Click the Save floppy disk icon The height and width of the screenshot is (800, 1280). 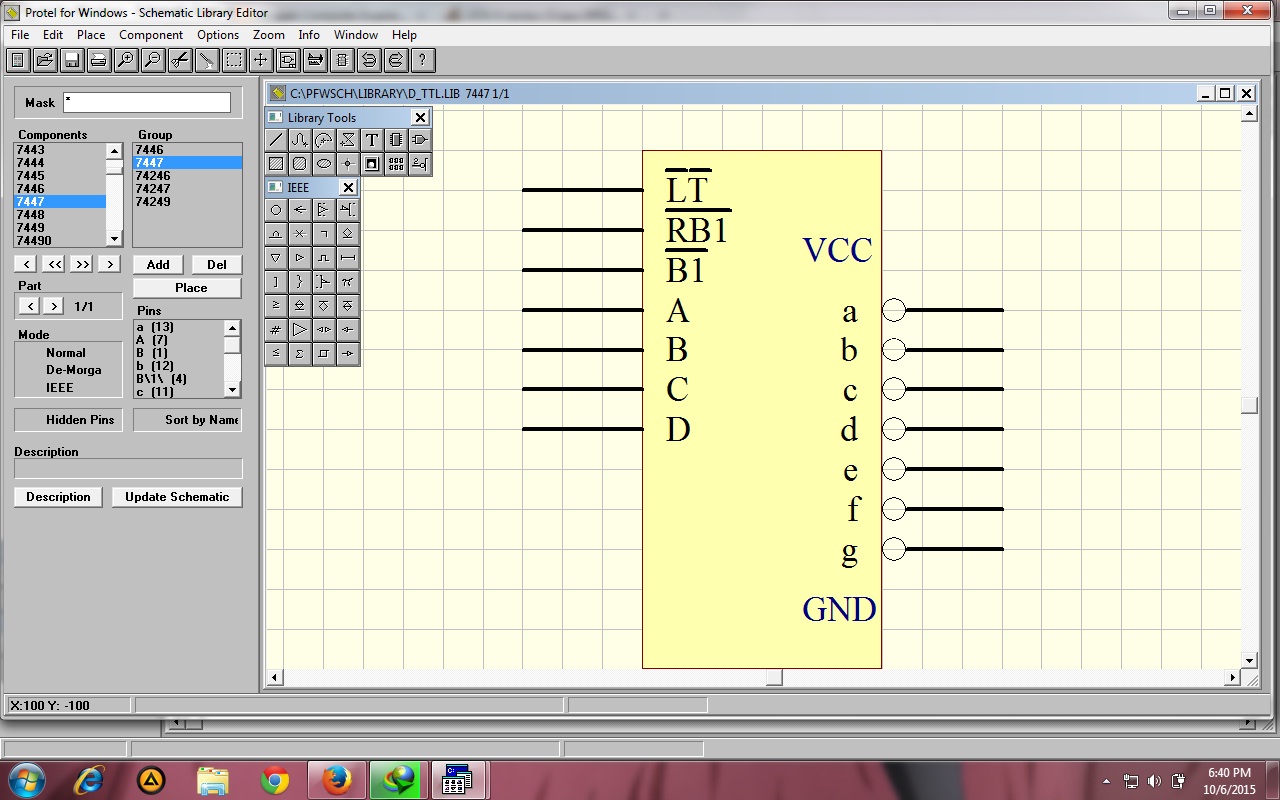pyautogui.click(x=72, y=60)
